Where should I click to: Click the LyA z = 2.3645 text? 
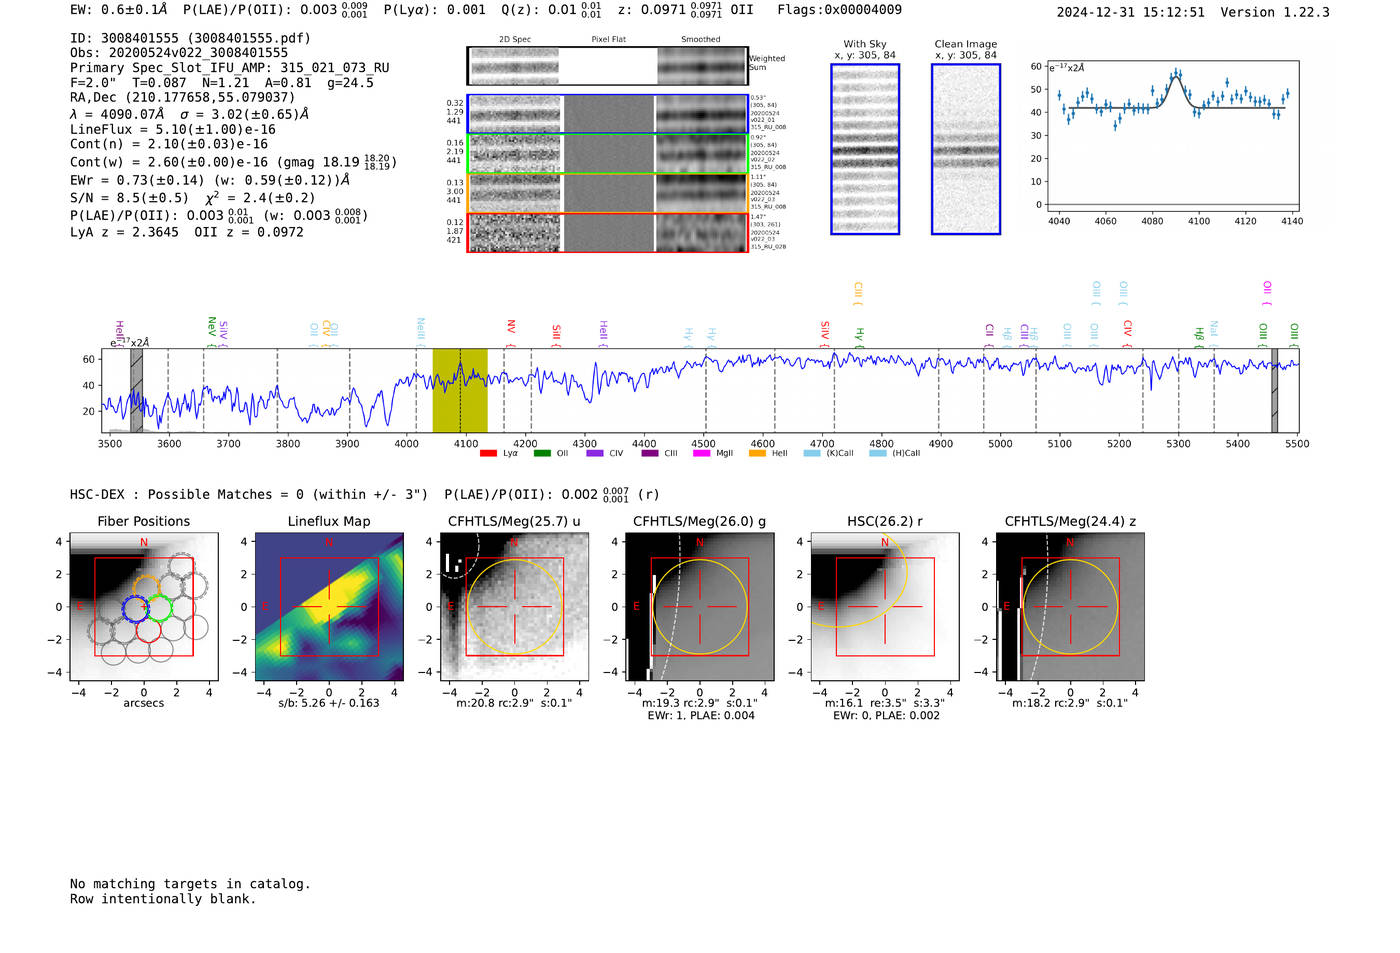[124, 232]
